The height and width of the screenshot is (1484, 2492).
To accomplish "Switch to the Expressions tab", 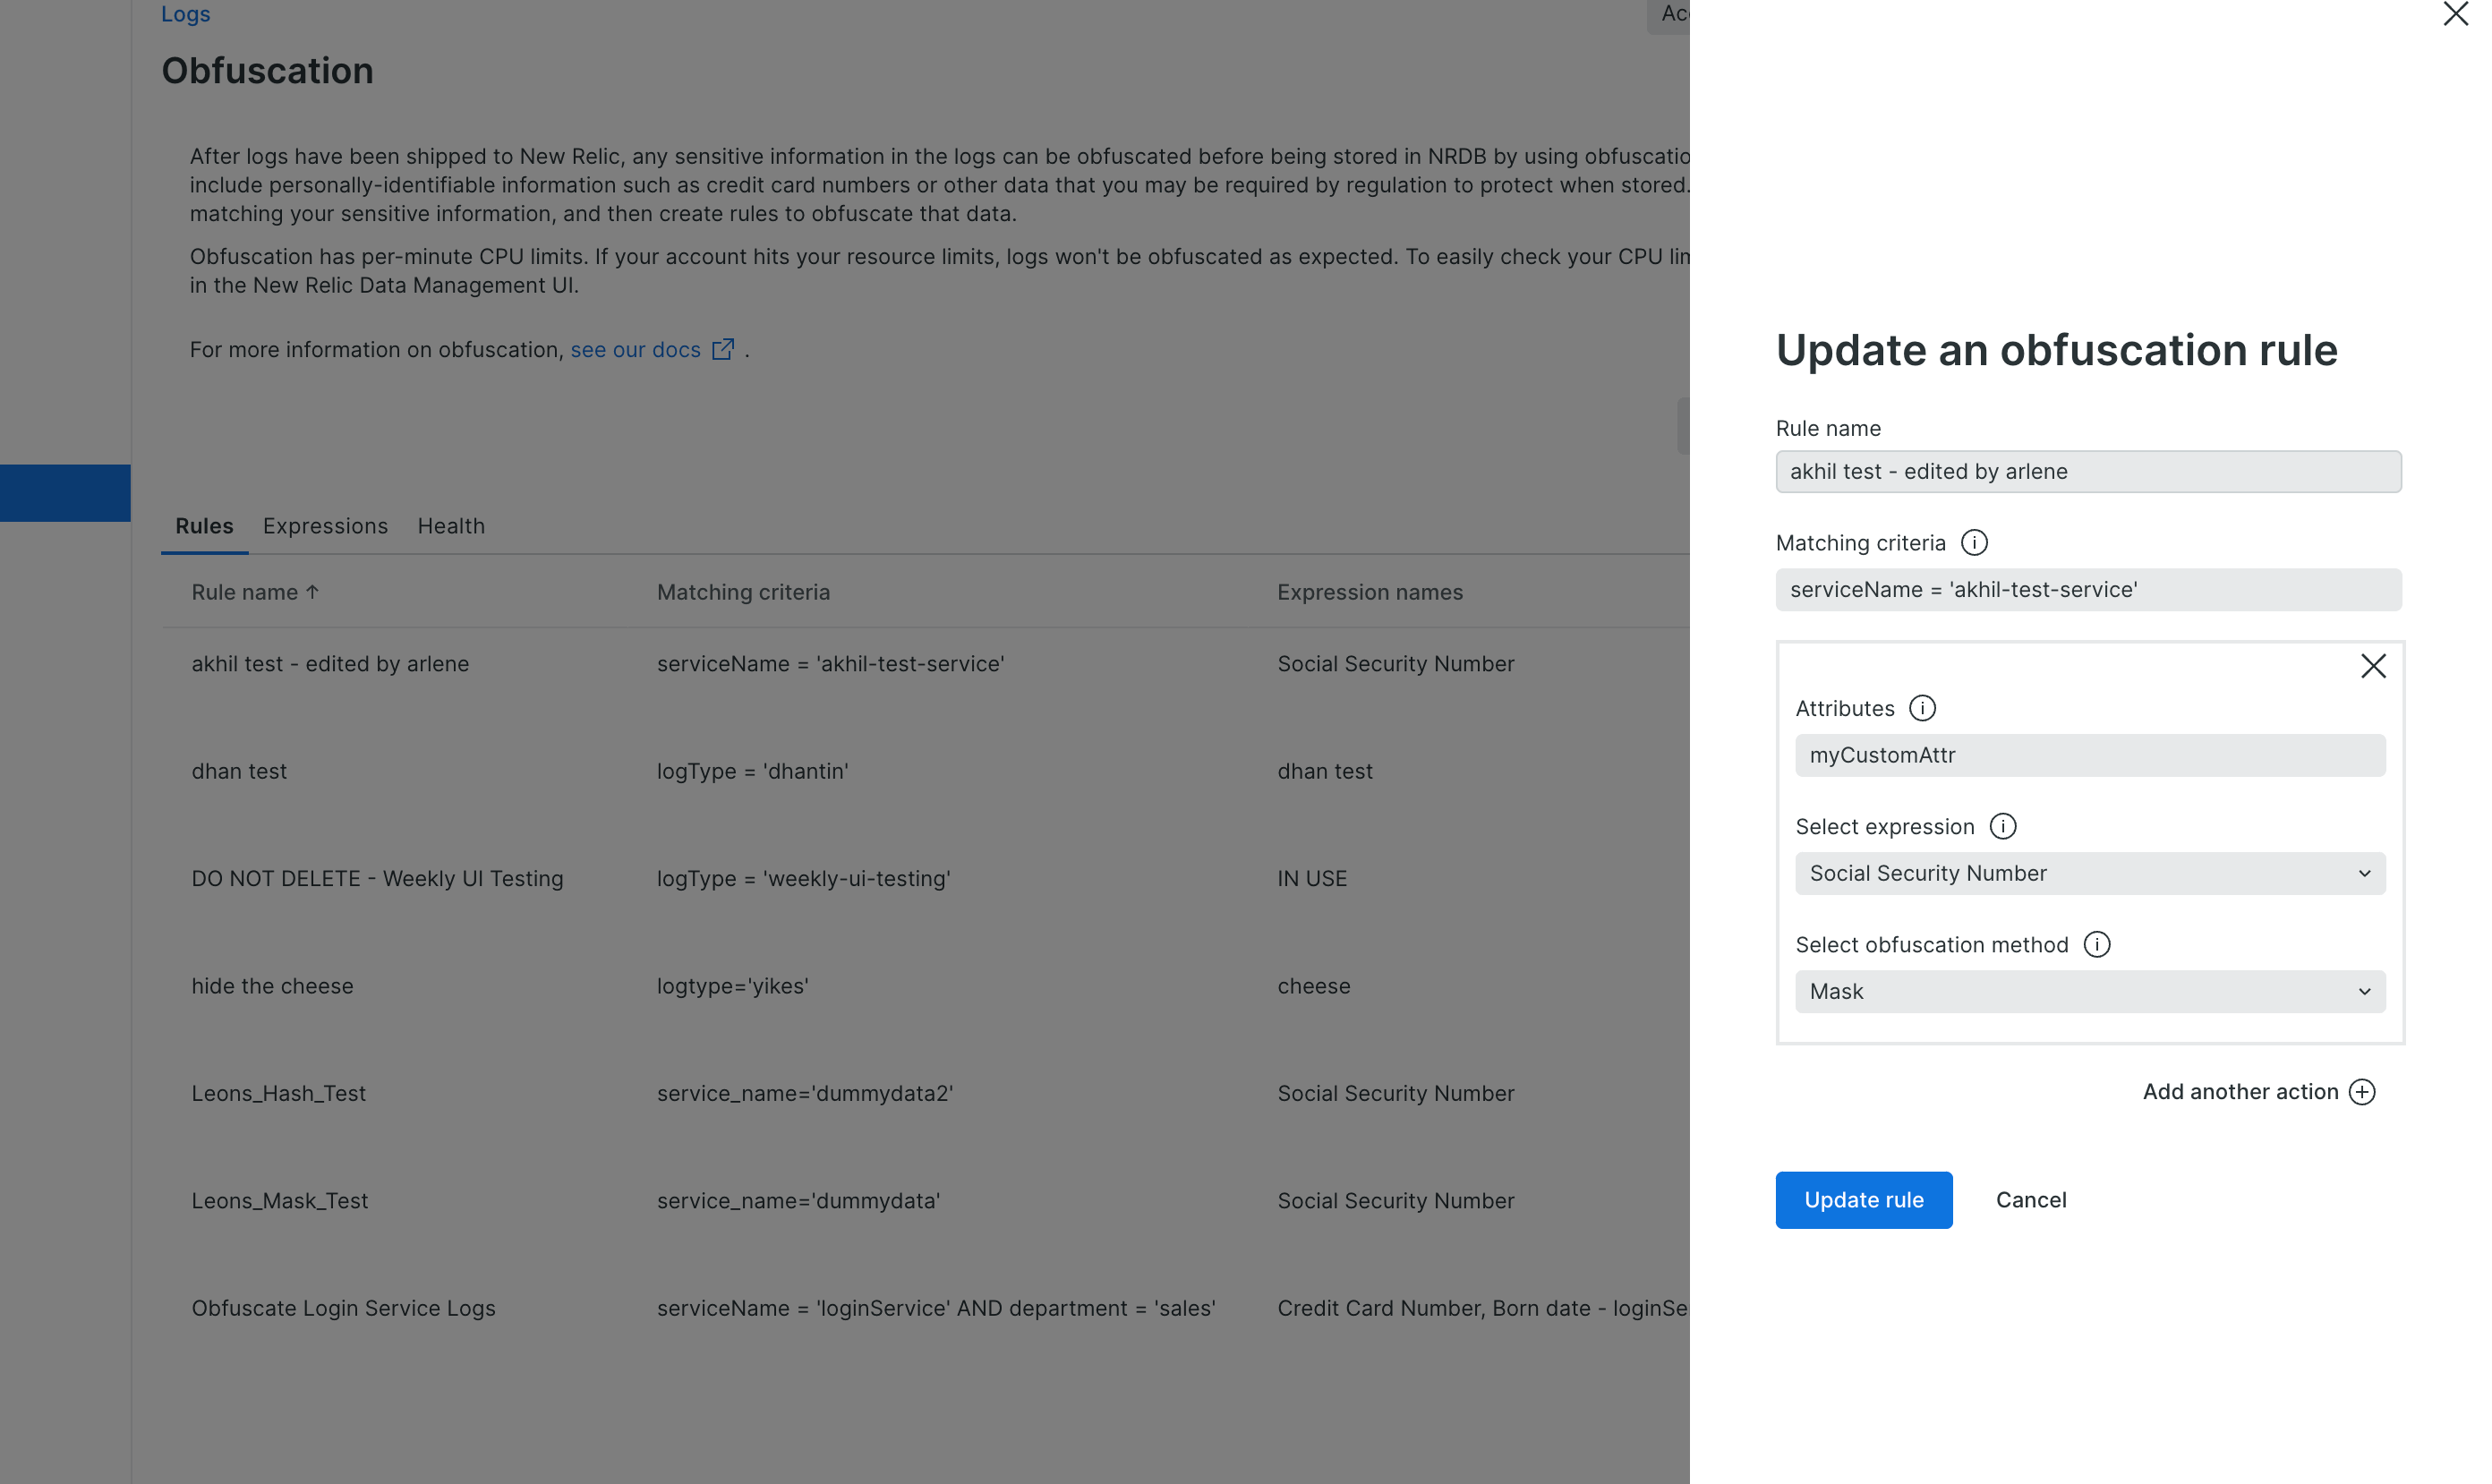I will [325, 526].
